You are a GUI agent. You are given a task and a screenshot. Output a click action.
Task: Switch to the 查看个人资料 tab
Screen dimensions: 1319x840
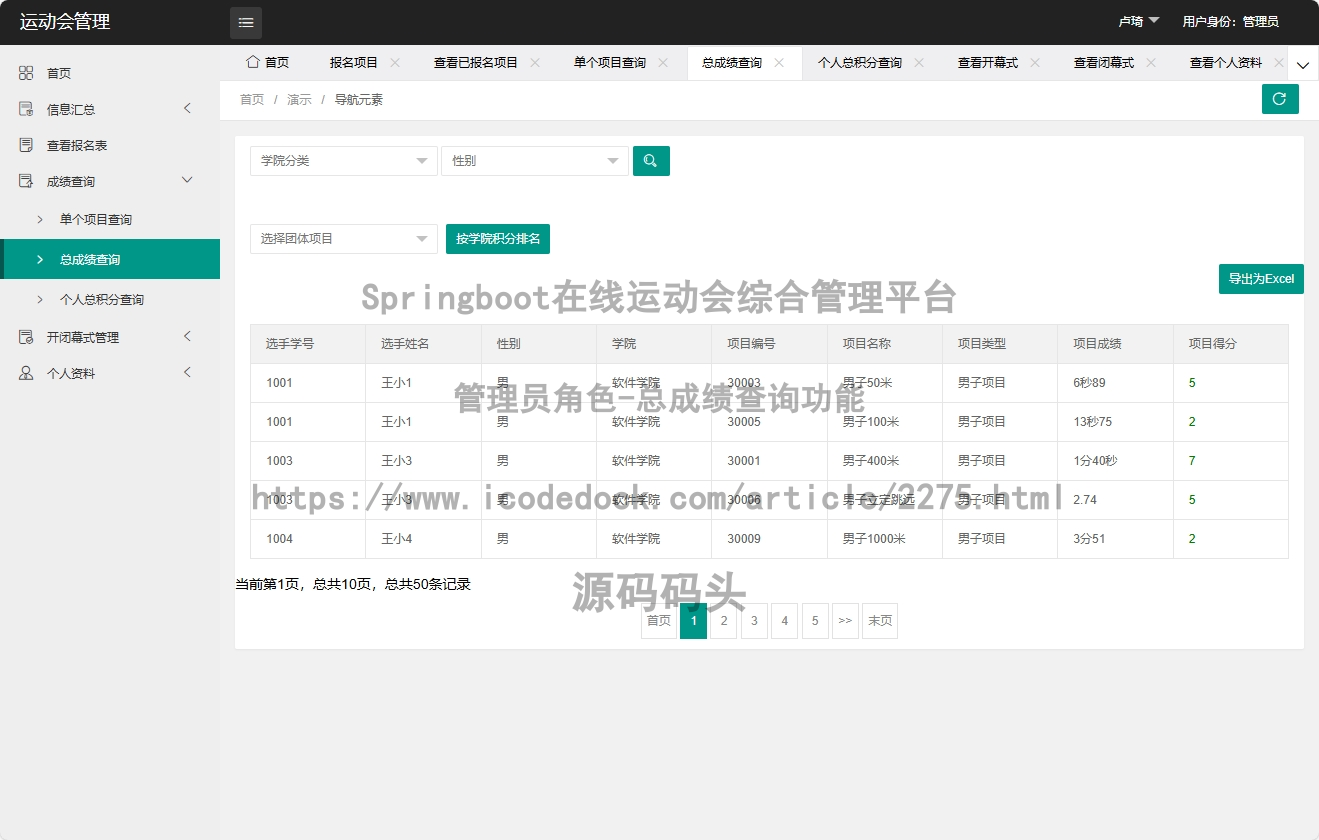[1226, 62]
